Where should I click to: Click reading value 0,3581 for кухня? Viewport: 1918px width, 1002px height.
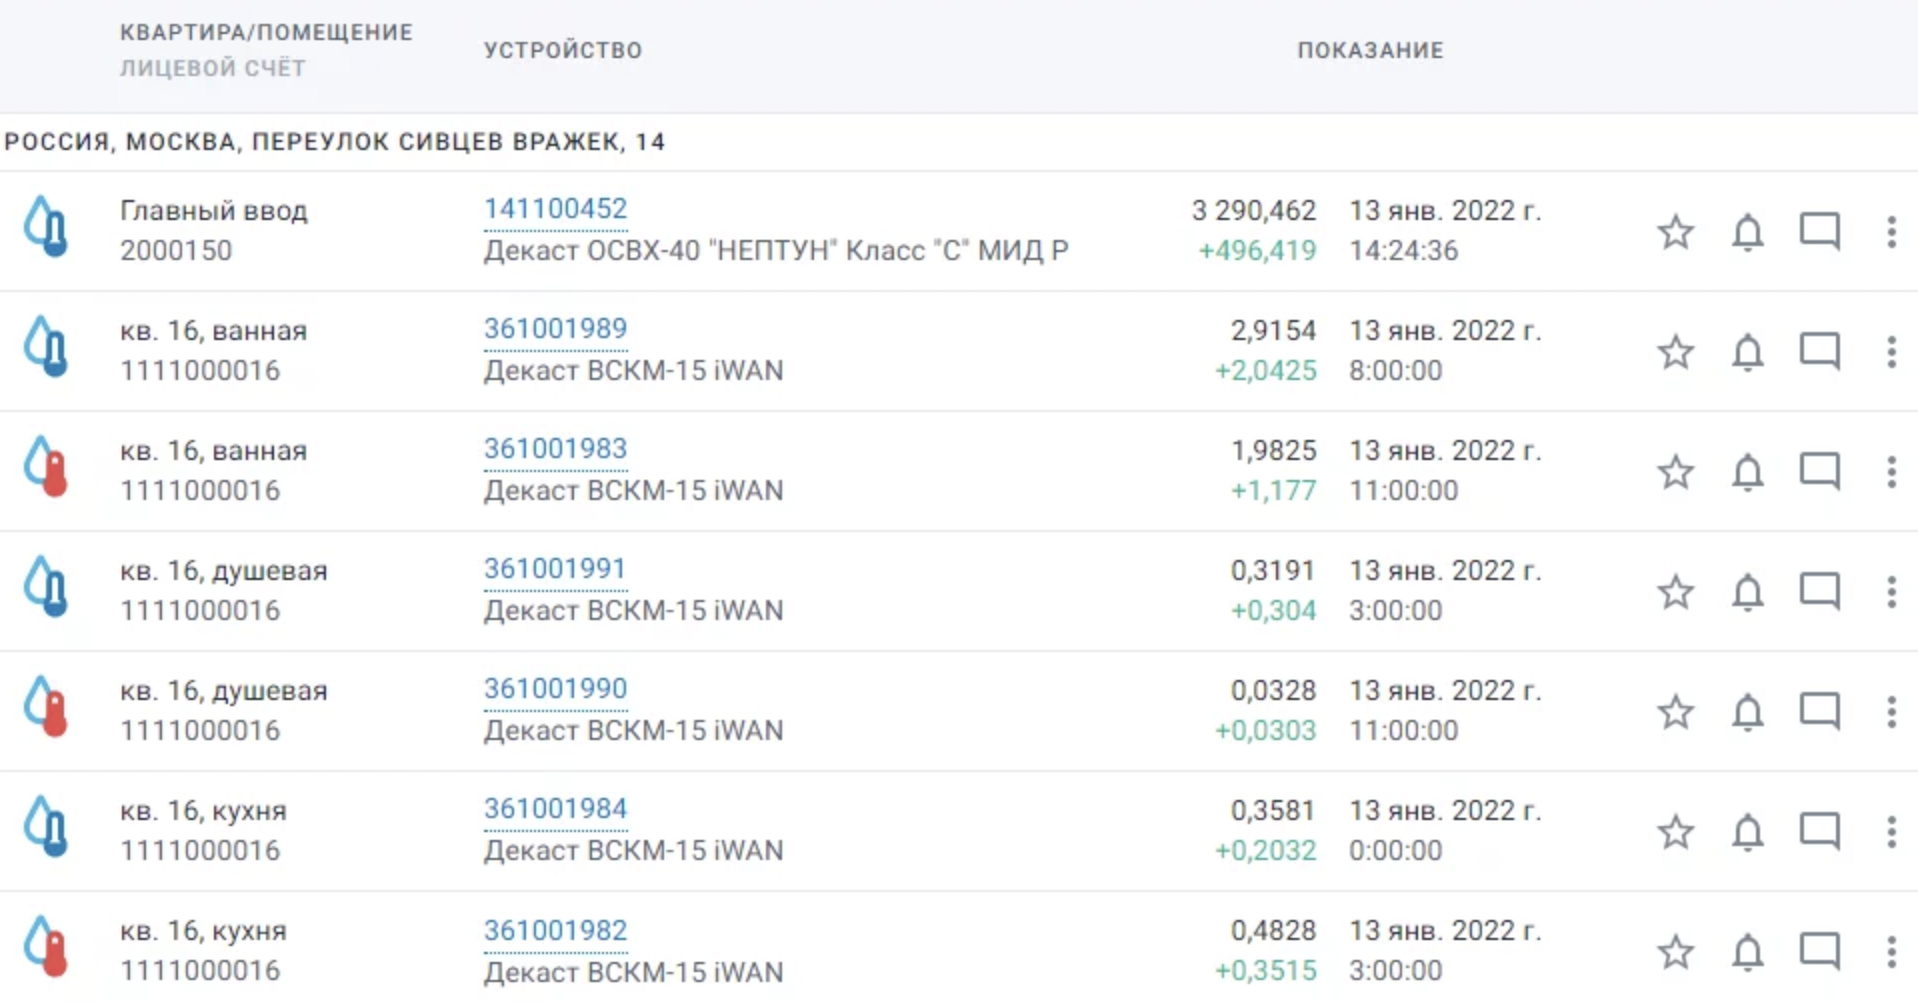point(1272,811)
